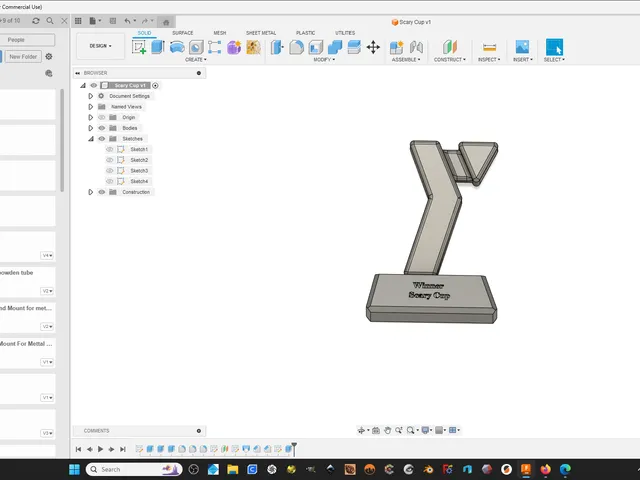The width and height of the screenshot is (640, 480).
Task: Click the timeline end marker
Action: [294, 449]
